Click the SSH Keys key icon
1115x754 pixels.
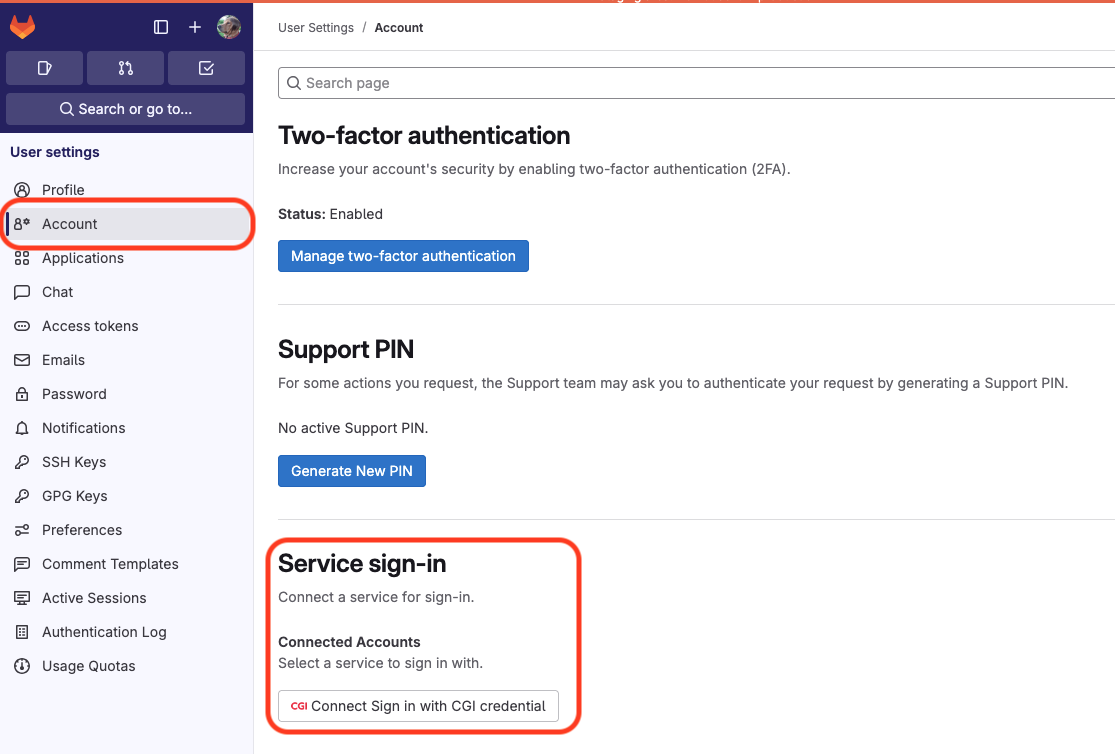22,462
